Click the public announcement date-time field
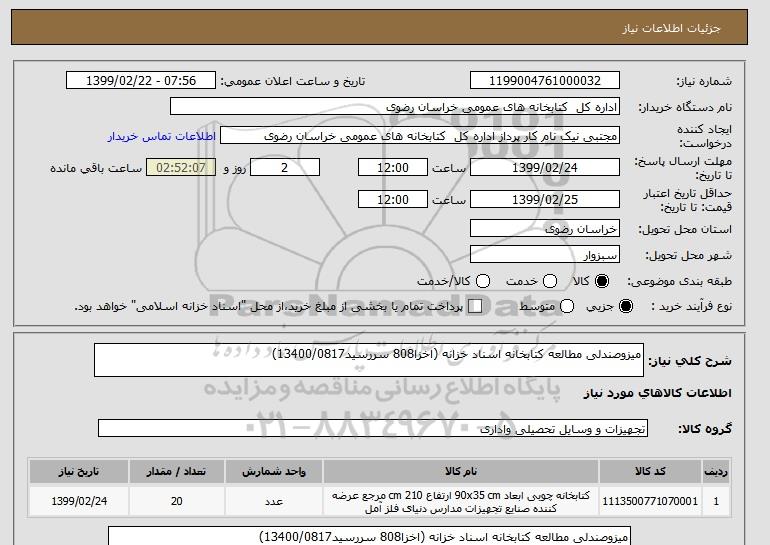The height and width of the screenshot is (545, 770). coord(145,81)
